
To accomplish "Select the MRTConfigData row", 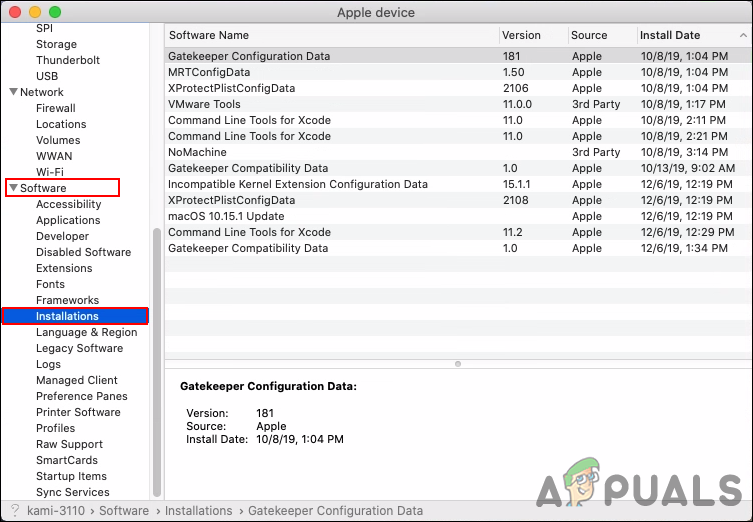I will [458, 72].
